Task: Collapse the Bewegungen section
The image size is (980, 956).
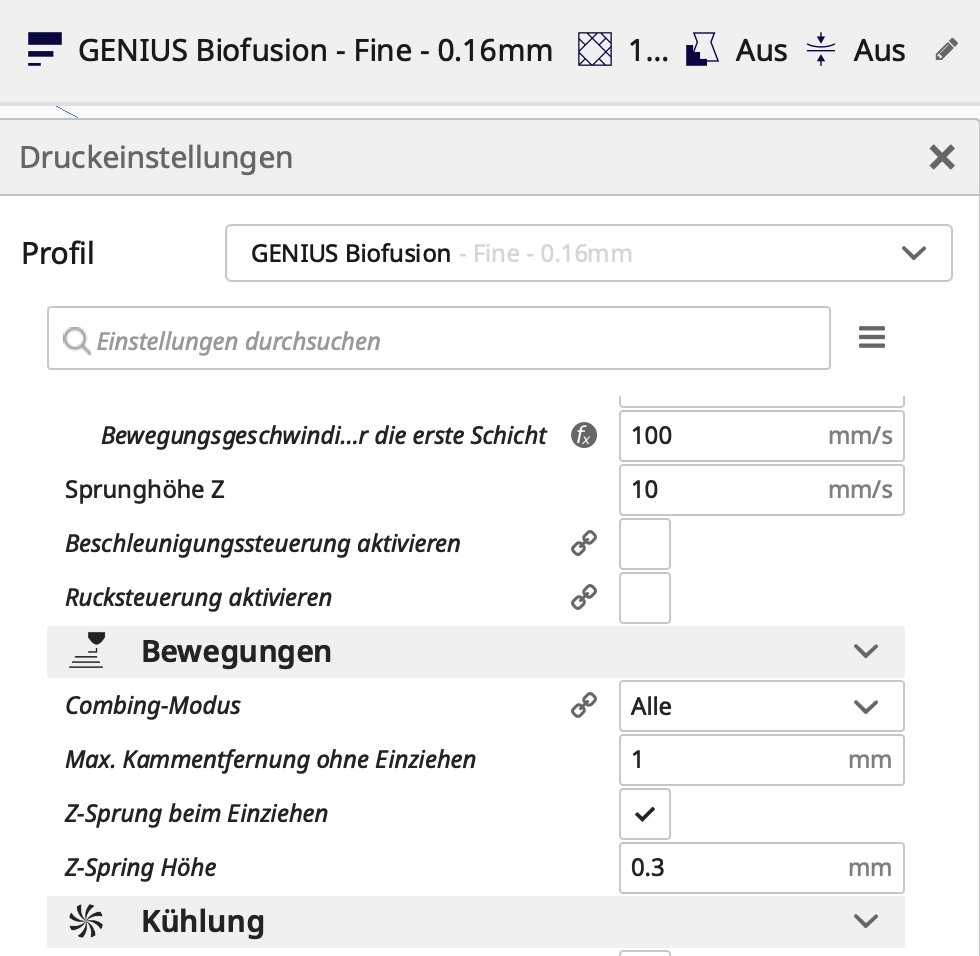Action: pos(865,652)
